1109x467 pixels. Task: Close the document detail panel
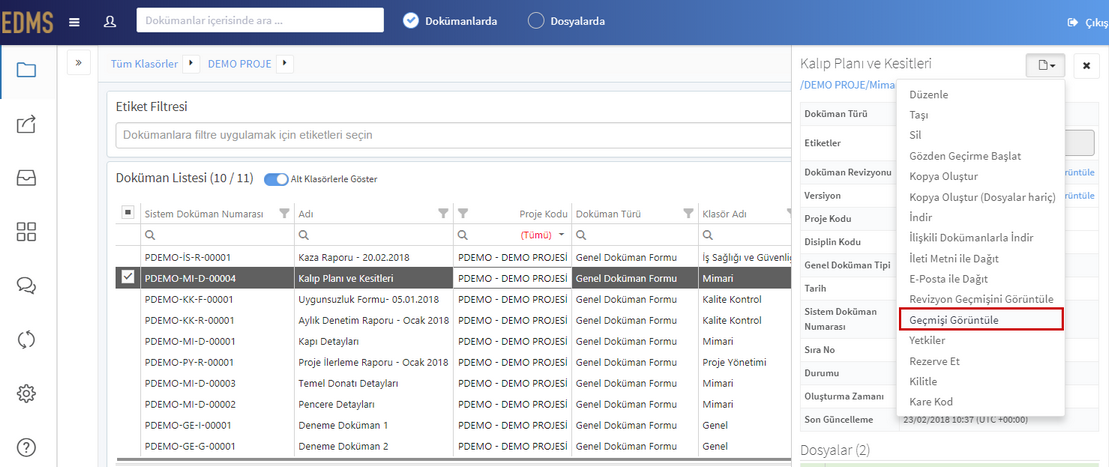1086,65
